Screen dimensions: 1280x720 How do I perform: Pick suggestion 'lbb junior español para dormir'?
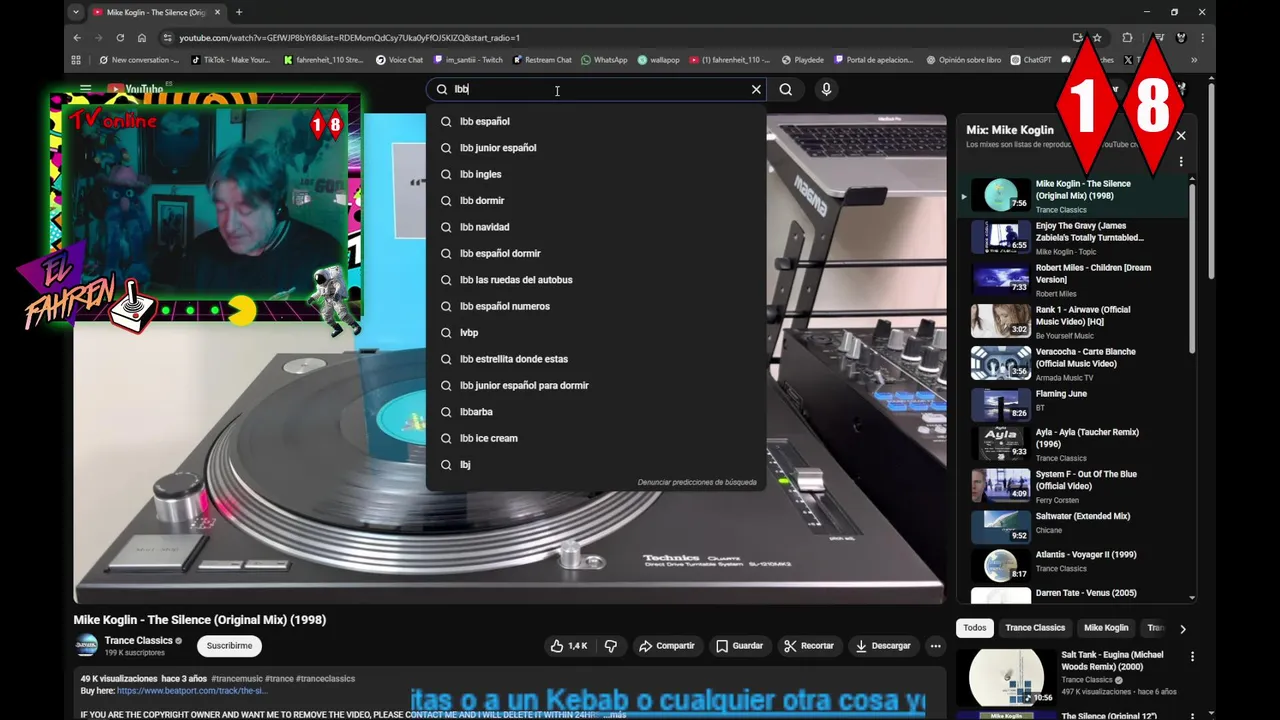point(596,385)
